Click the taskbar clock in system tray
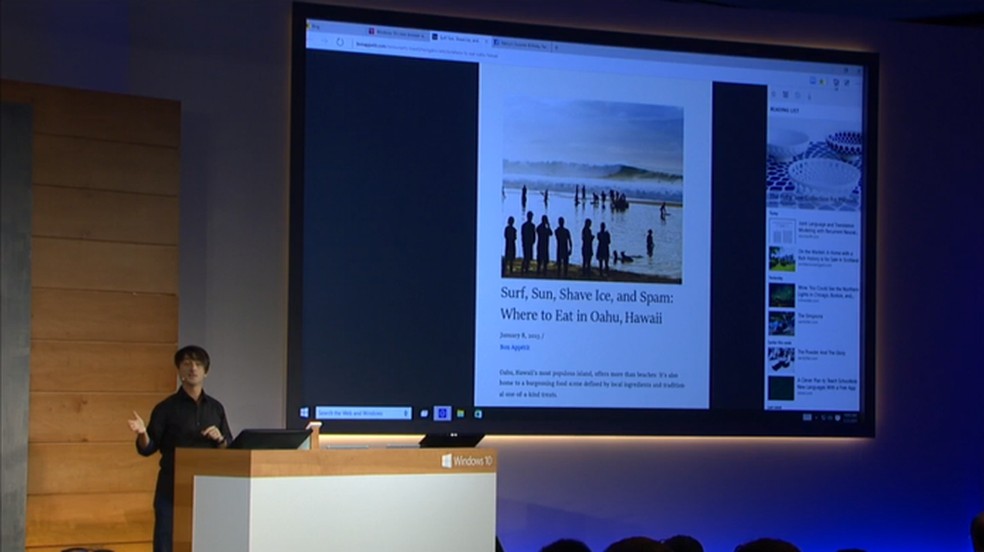 [x=850, y=418]
